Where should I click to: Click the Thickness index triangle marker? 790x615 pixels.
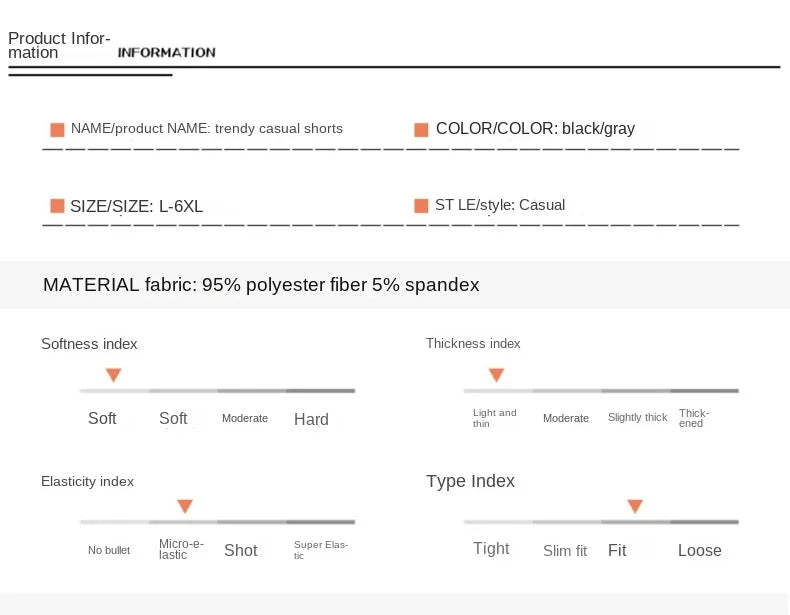[x=496, y=375]
